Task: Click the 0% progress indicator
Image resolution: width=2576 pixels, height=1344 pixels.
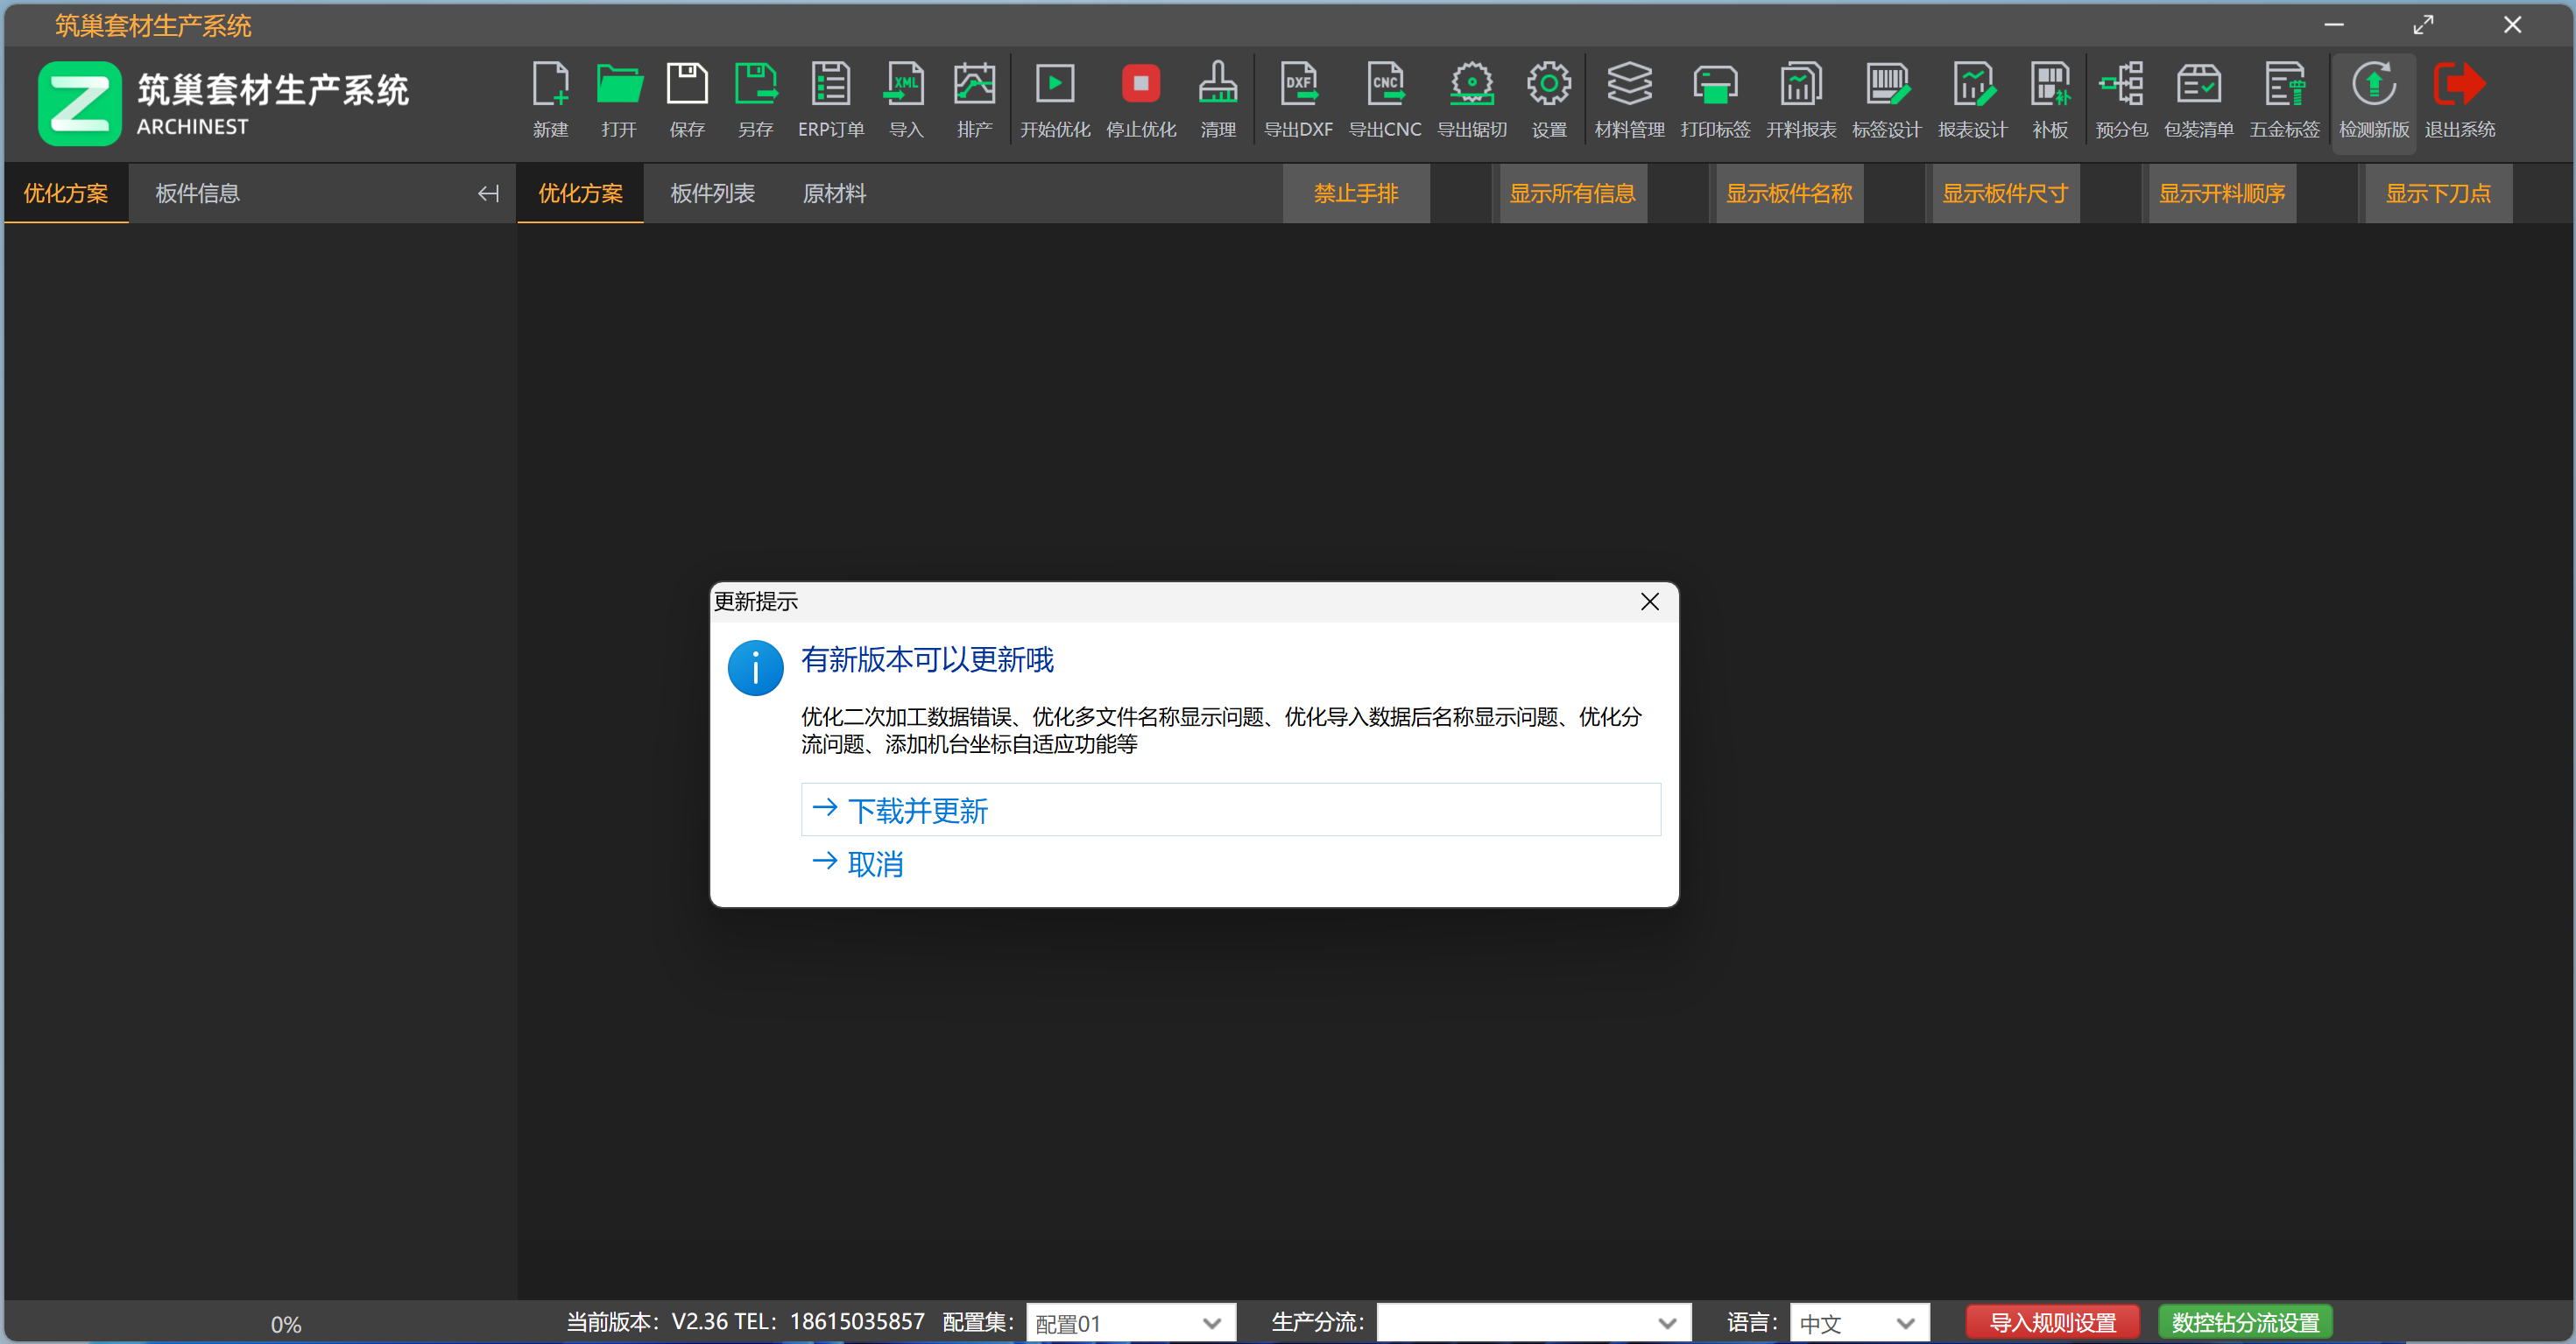Action: [285, 1324]
